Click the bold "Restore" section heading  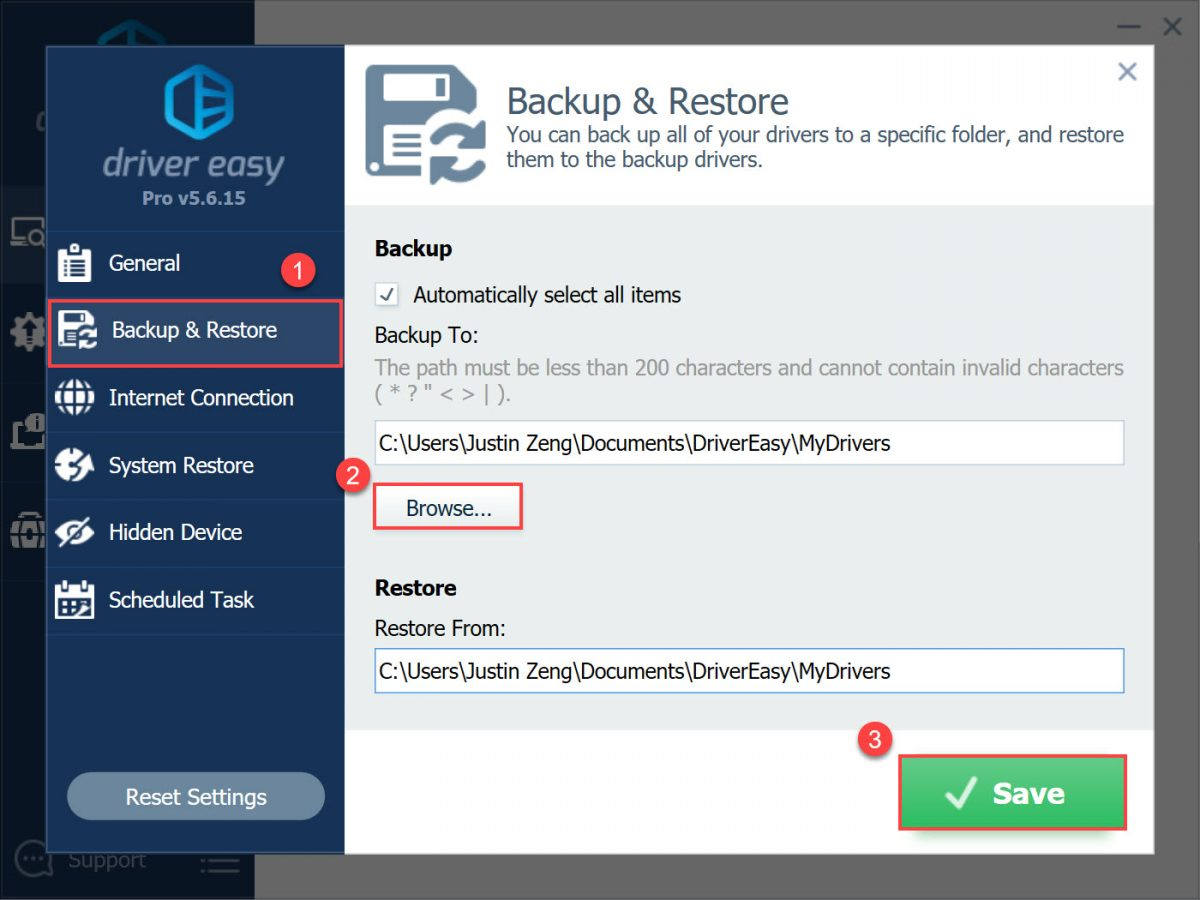[x=415, y=588]
